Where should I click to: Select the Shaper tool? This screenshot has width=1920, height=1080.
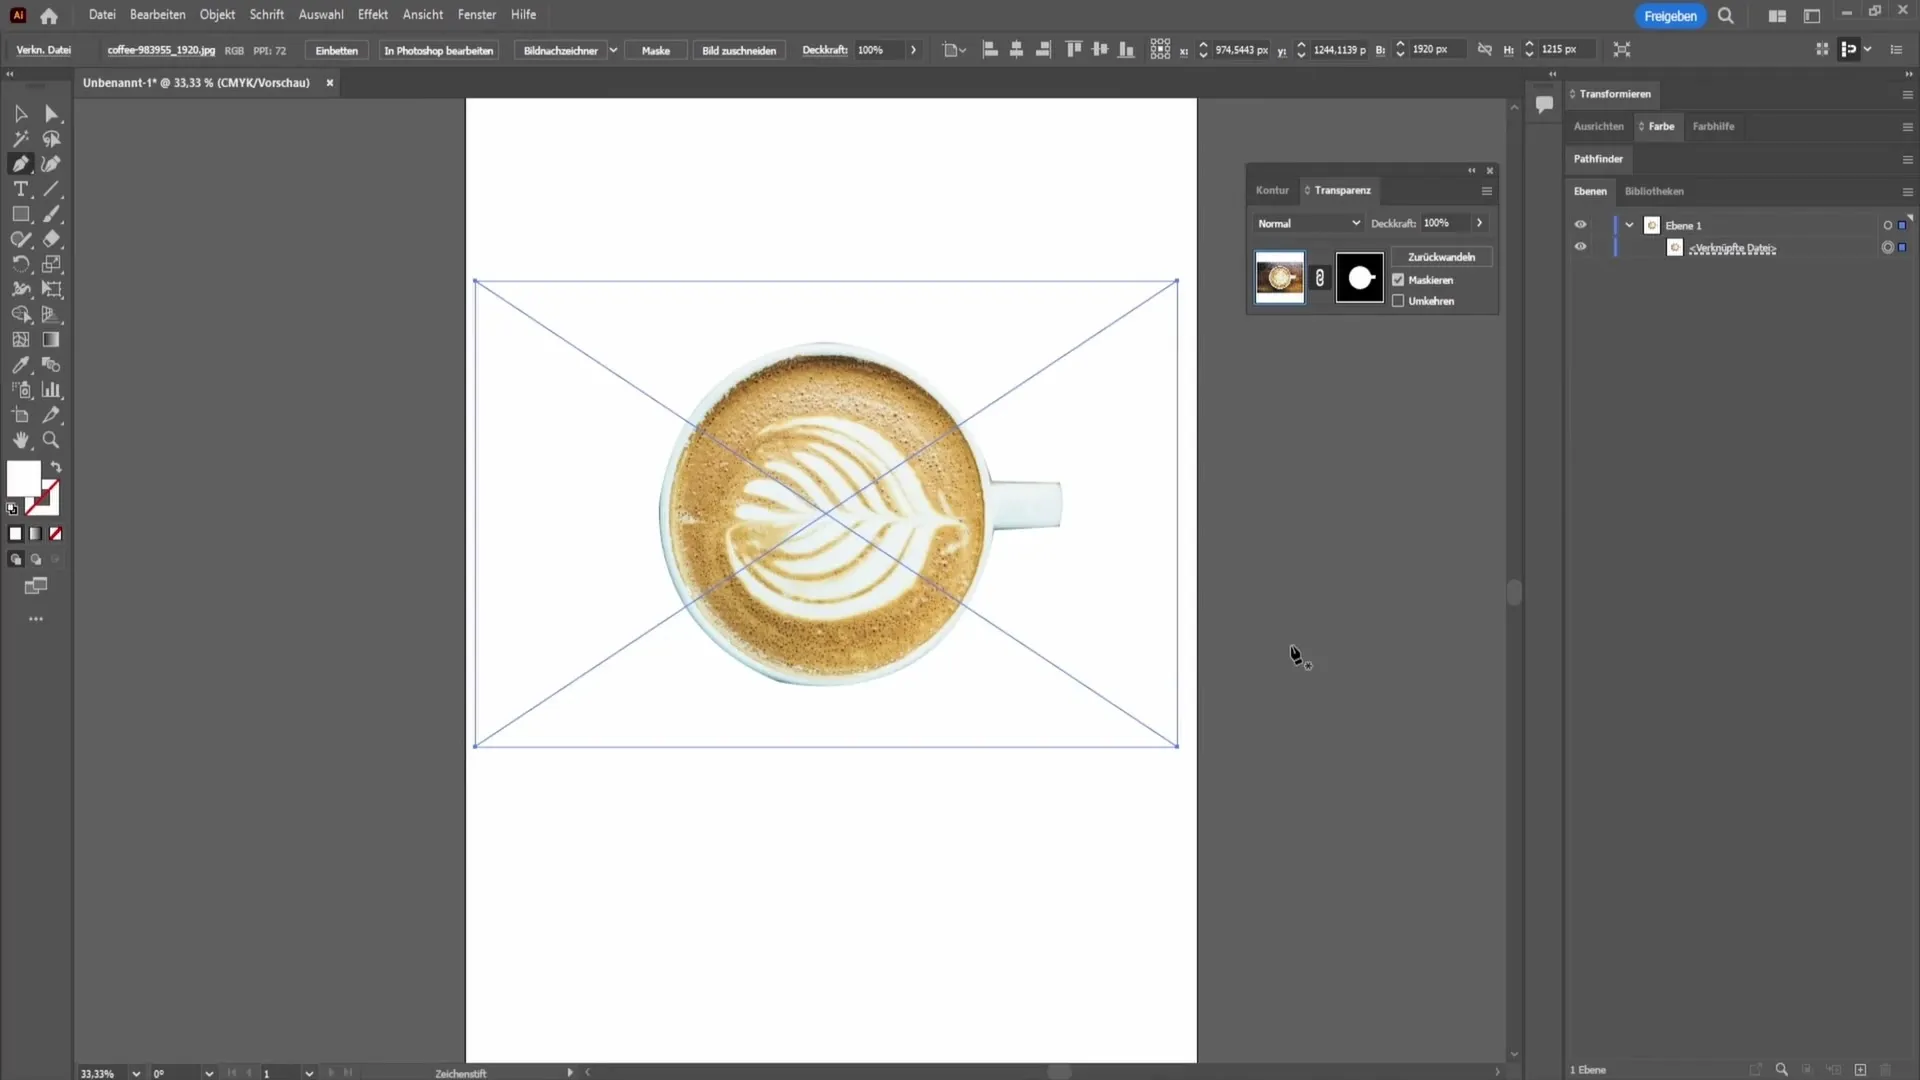point(20,239)
